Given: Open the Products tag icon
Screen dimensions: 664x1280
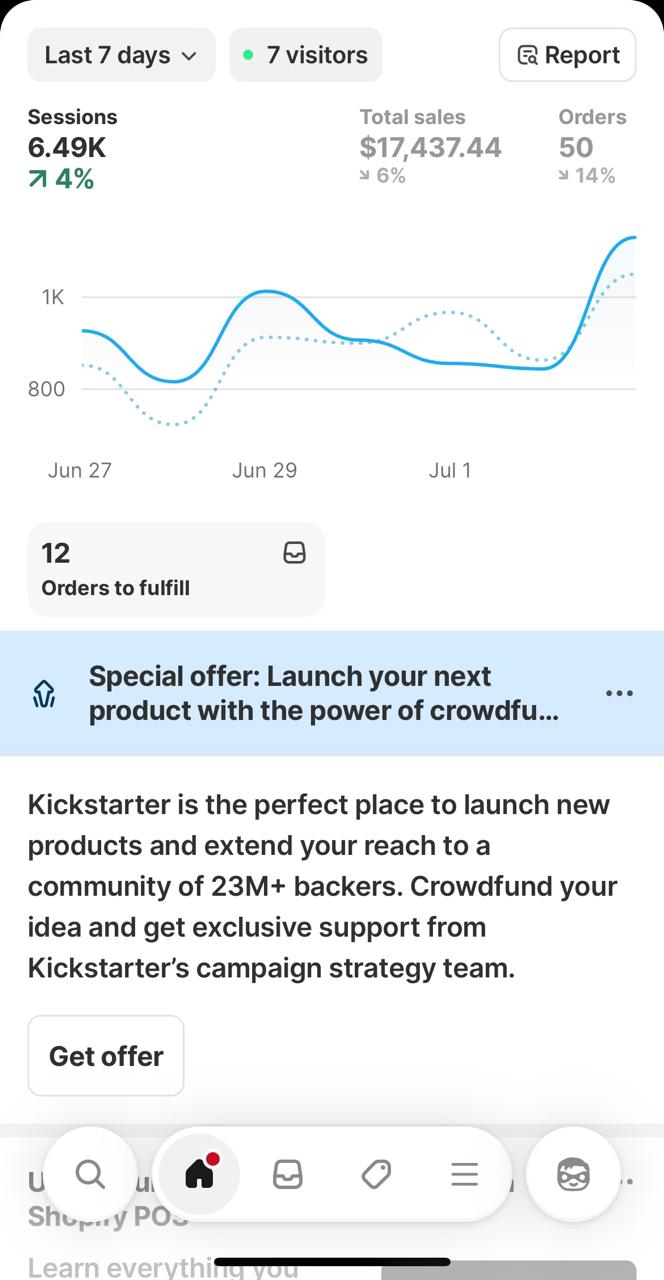Looking at the screenshot, I should 376,1174.
